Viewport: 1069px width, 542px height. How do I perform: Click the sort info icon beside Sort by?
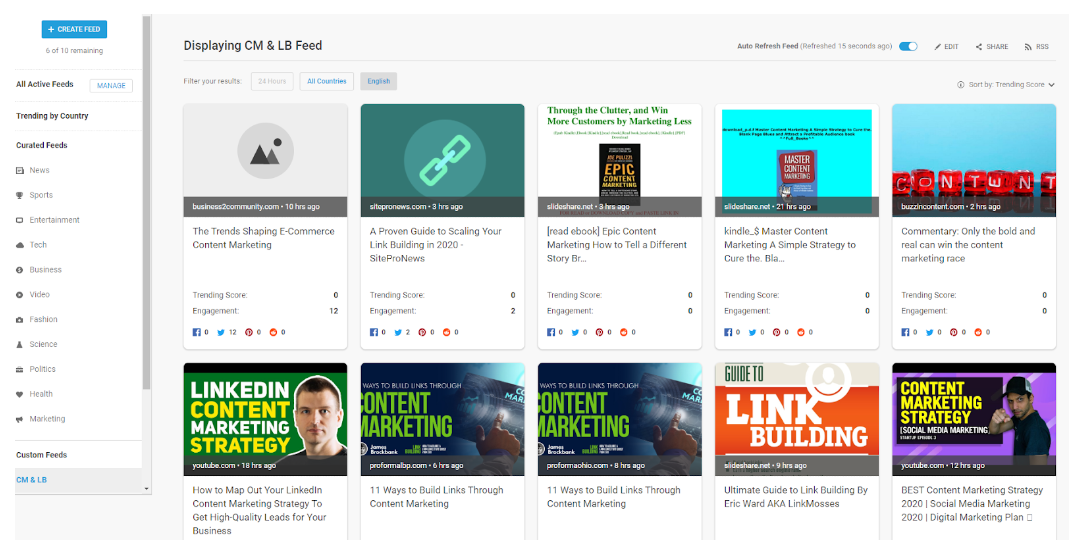[961, 85]
